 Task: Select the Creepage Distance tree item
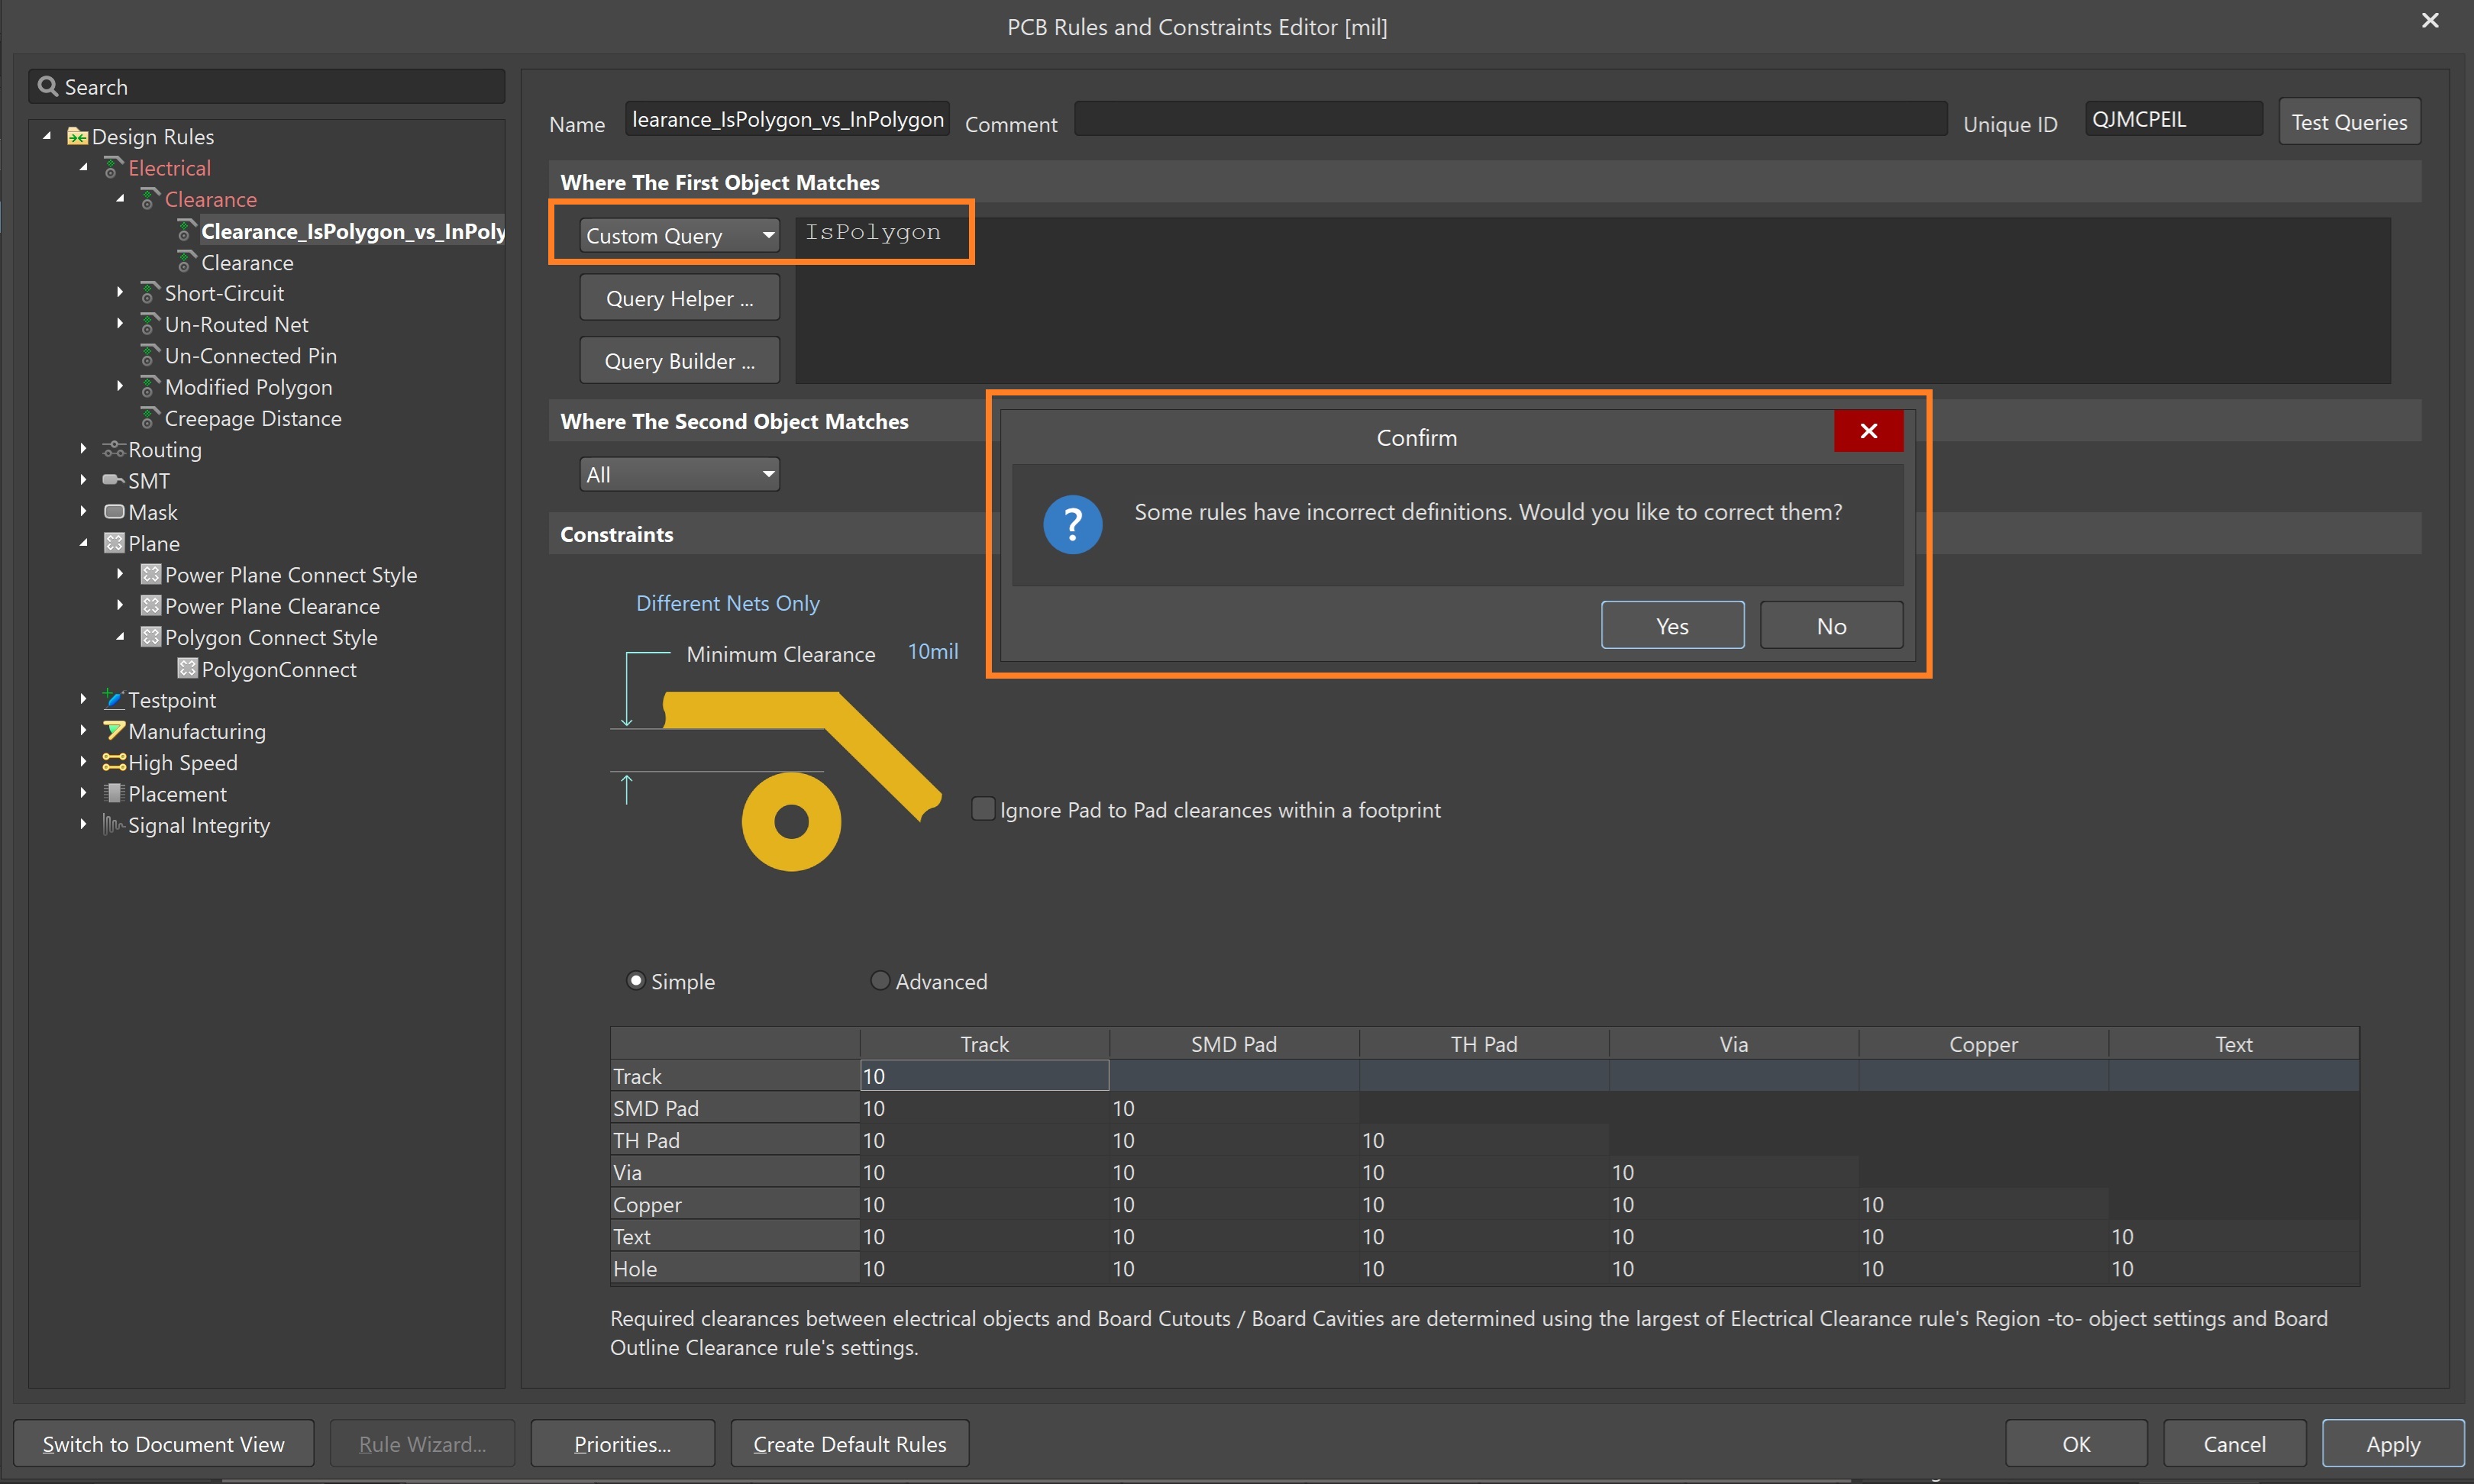tap(252, 418)
